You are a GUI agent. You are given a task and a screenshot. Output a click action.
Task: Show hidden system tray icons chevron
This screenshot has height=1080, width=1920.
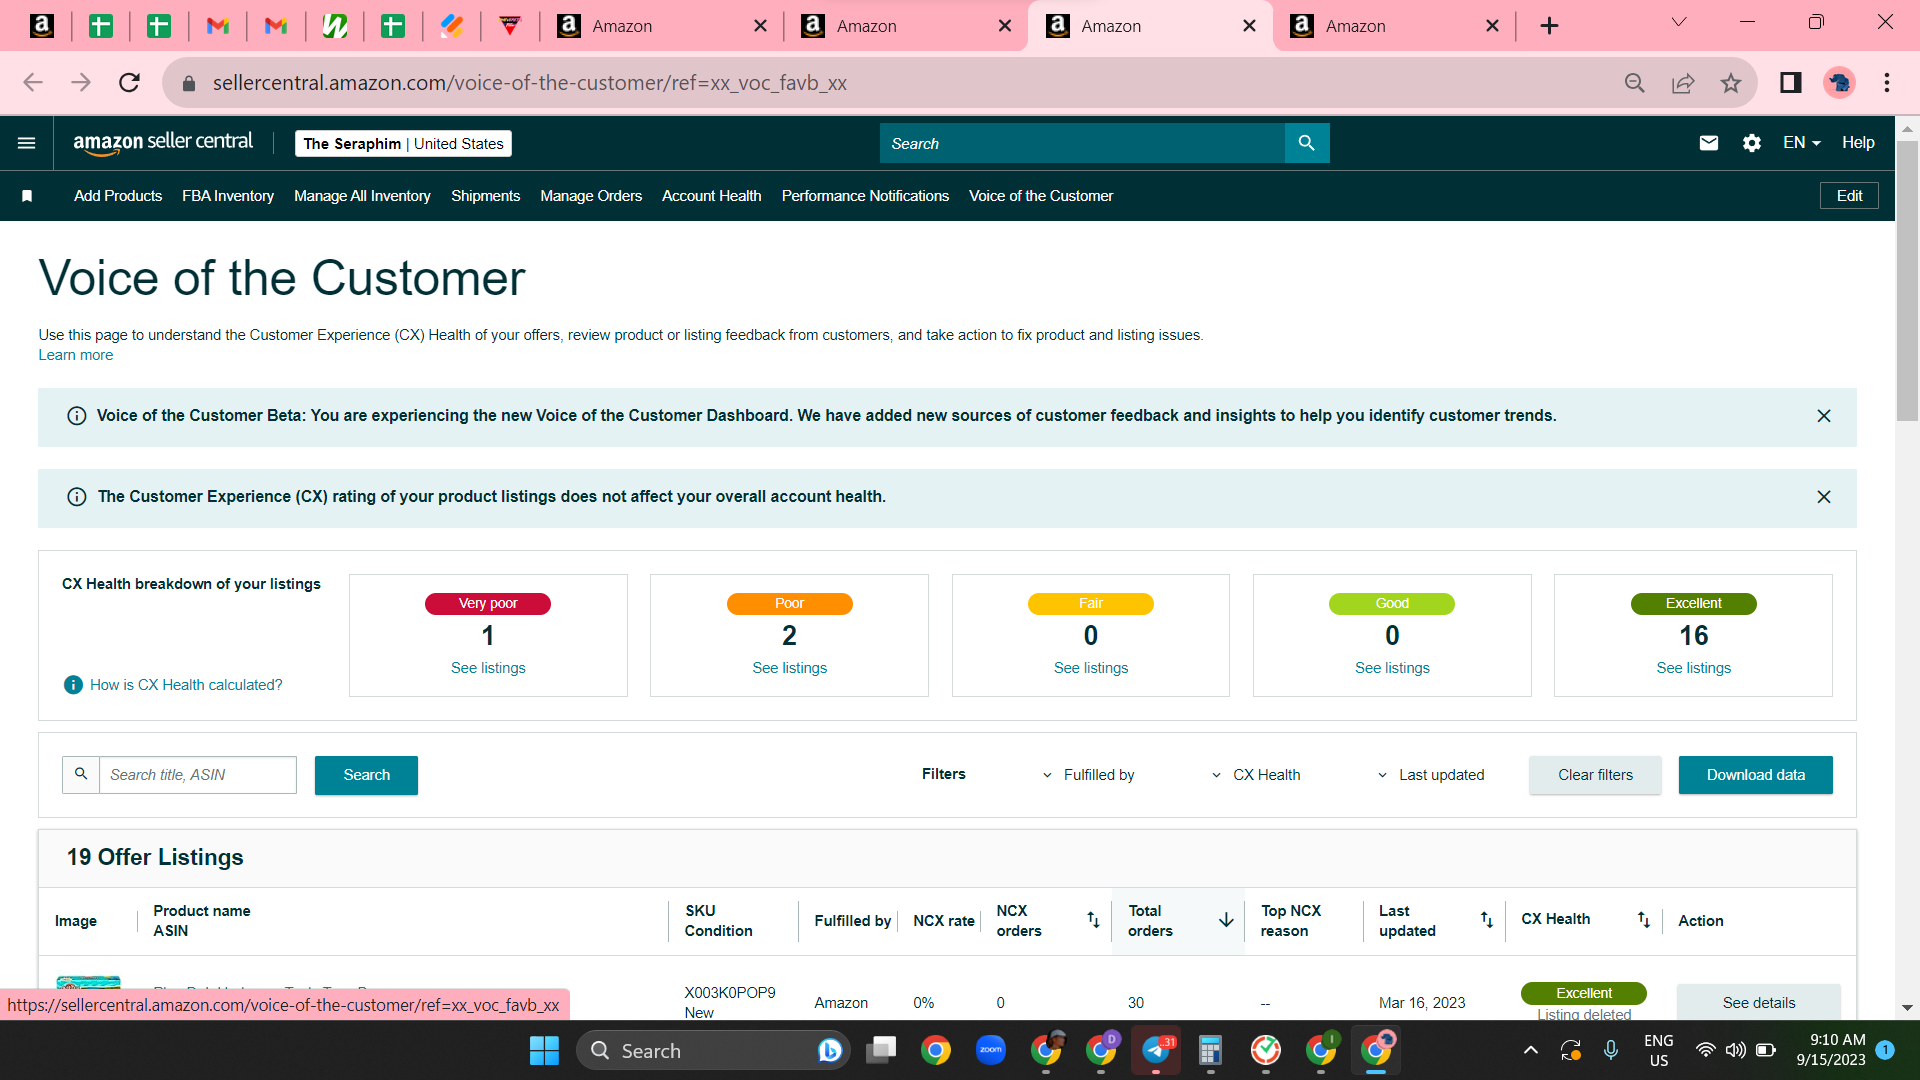pos(1530,1050)
